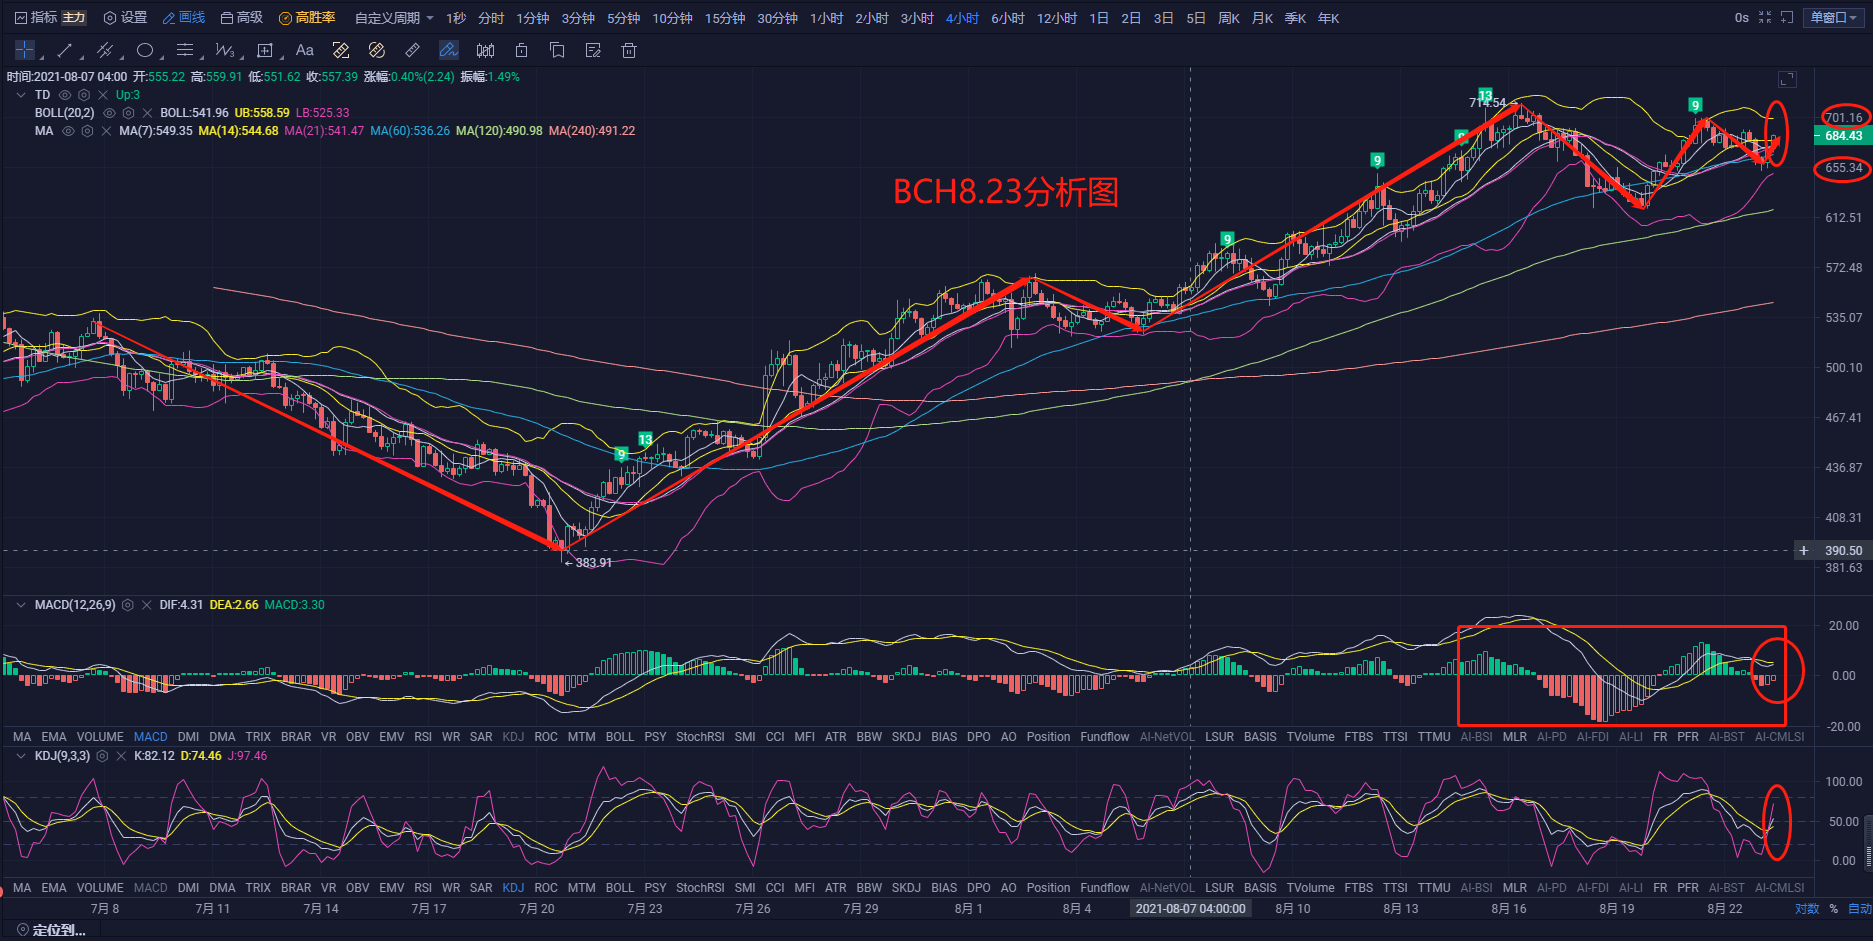Viewport: 1873px width, 941px height.
Task: Toggle visibility eye of TD indicator
Action: click(65, 95)
